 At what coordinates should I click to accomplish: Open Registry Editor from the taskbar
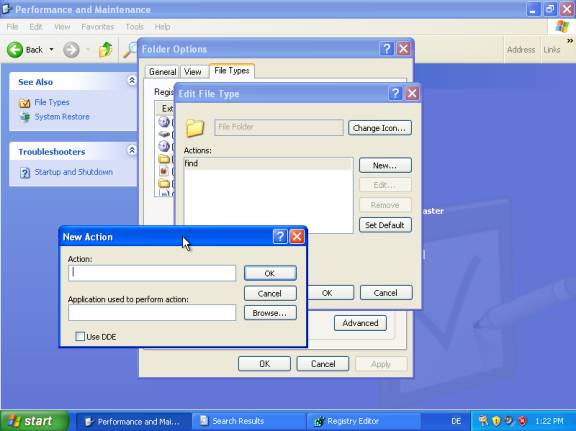363,421
